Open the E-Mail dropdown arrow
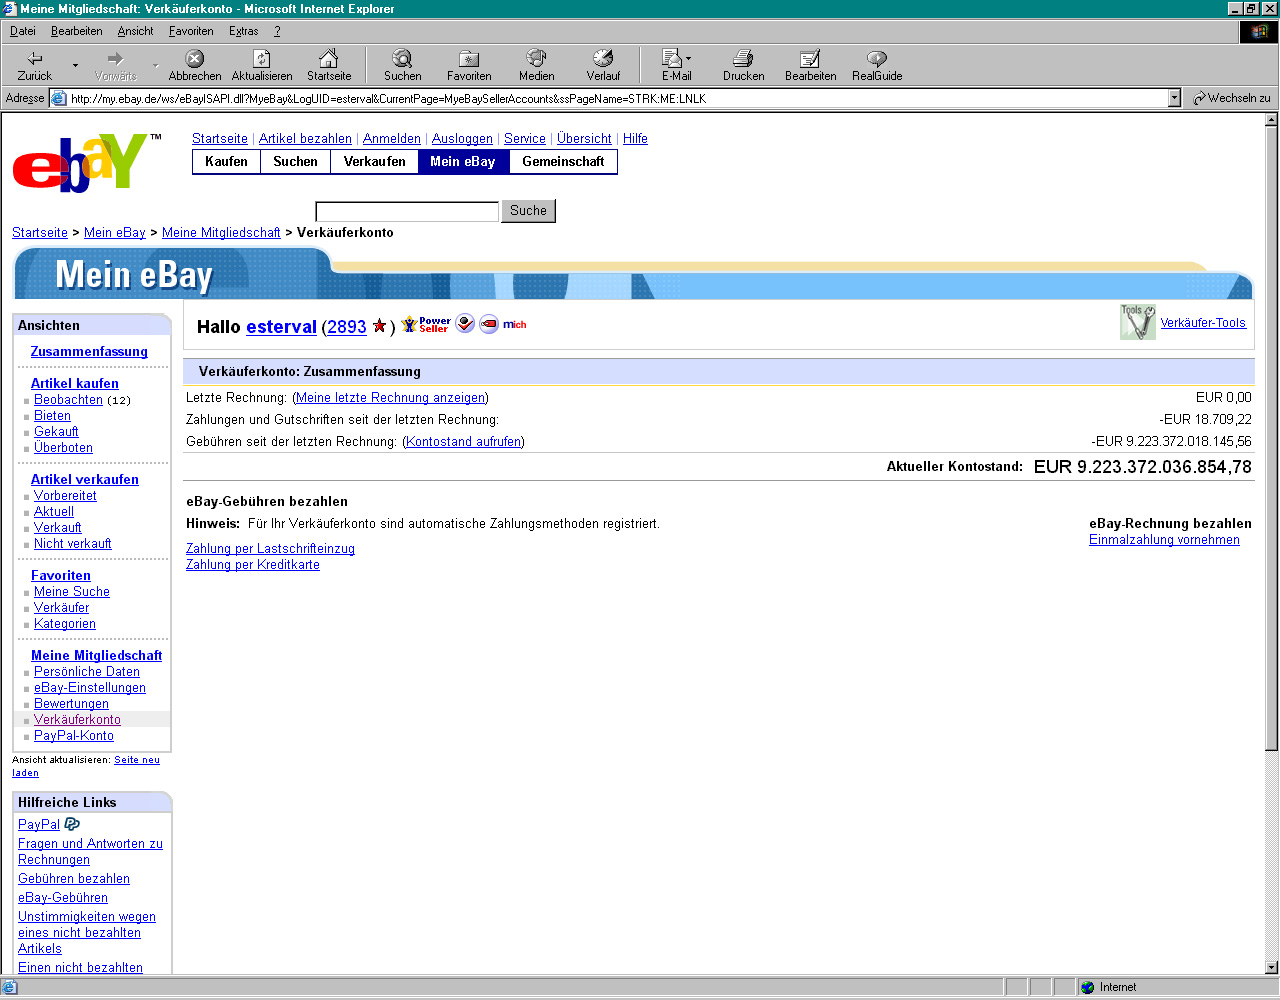Viewport: 1280px width, 1000px height. (688, 58)
